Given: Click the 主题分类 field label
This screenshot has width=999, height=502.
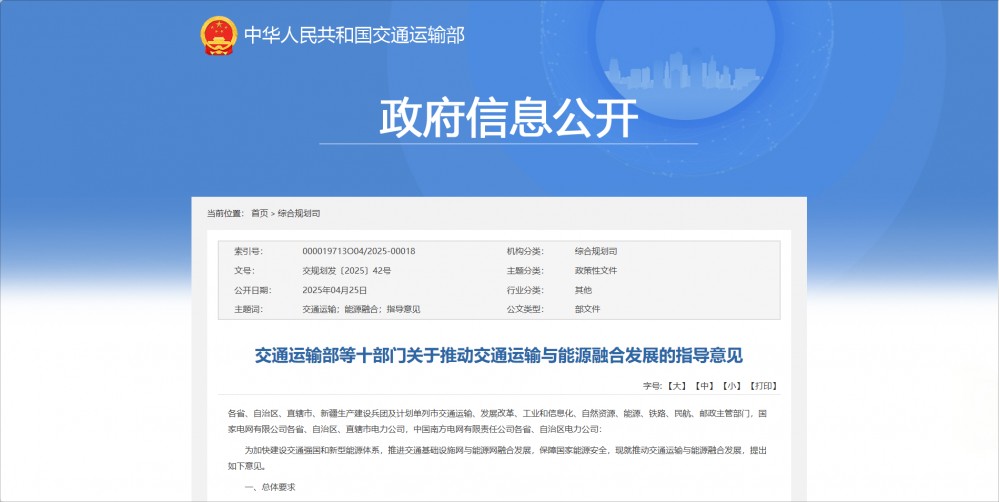Looking at the screenshot, I should (525, 271).
